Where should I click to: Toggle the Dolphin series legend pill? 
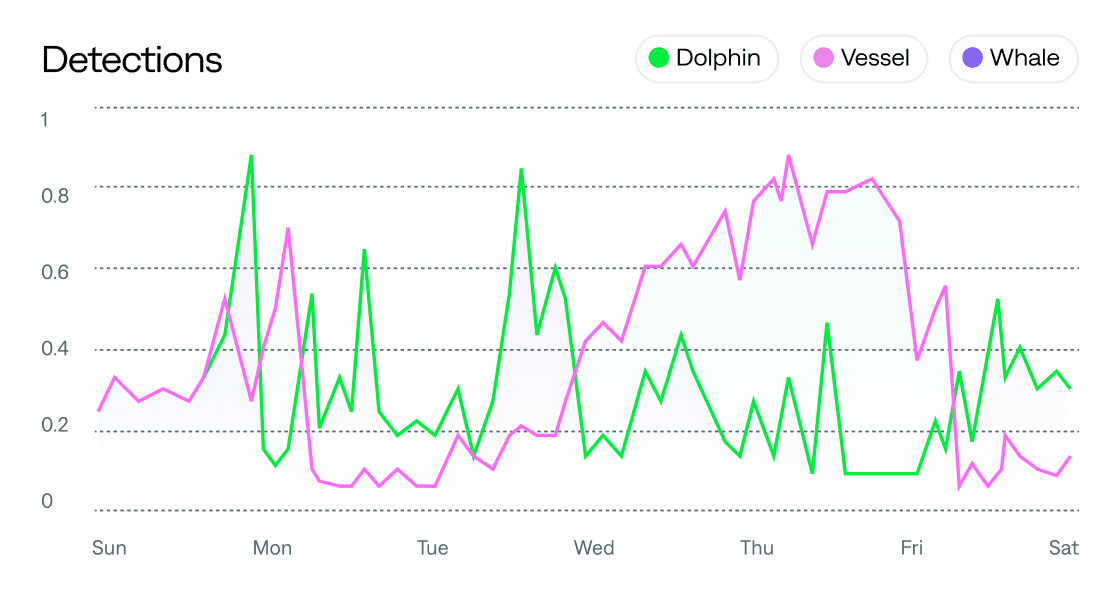click(x=706, y=58)
